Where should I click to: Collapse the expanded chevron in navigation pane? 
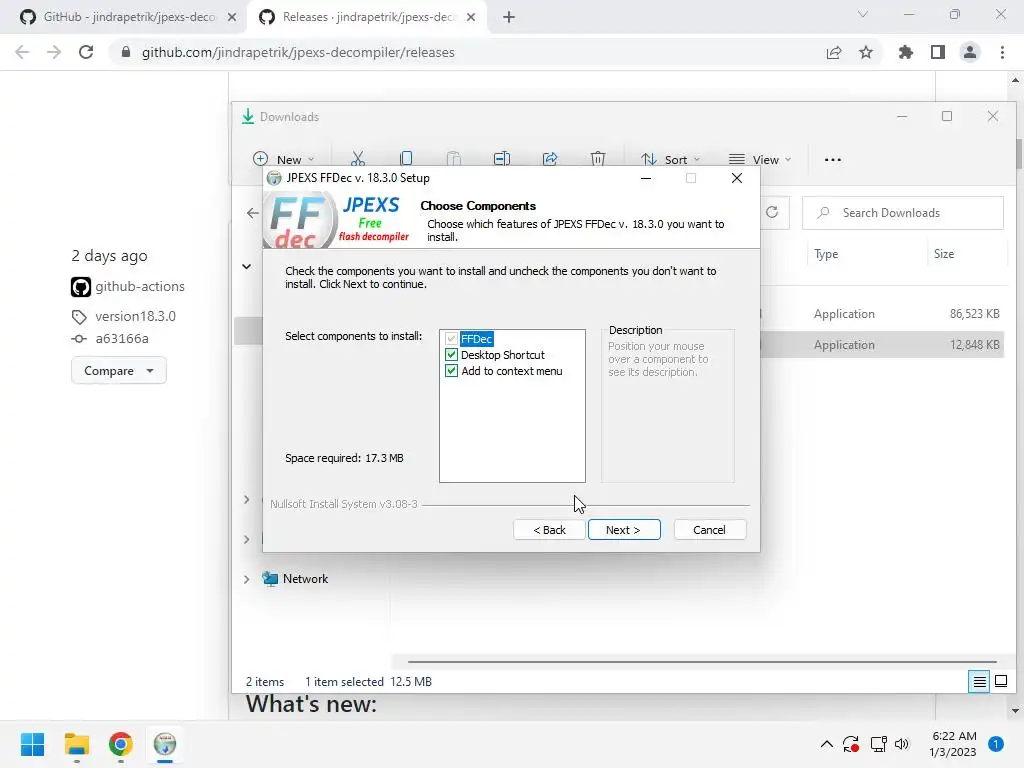click(246, 266)
